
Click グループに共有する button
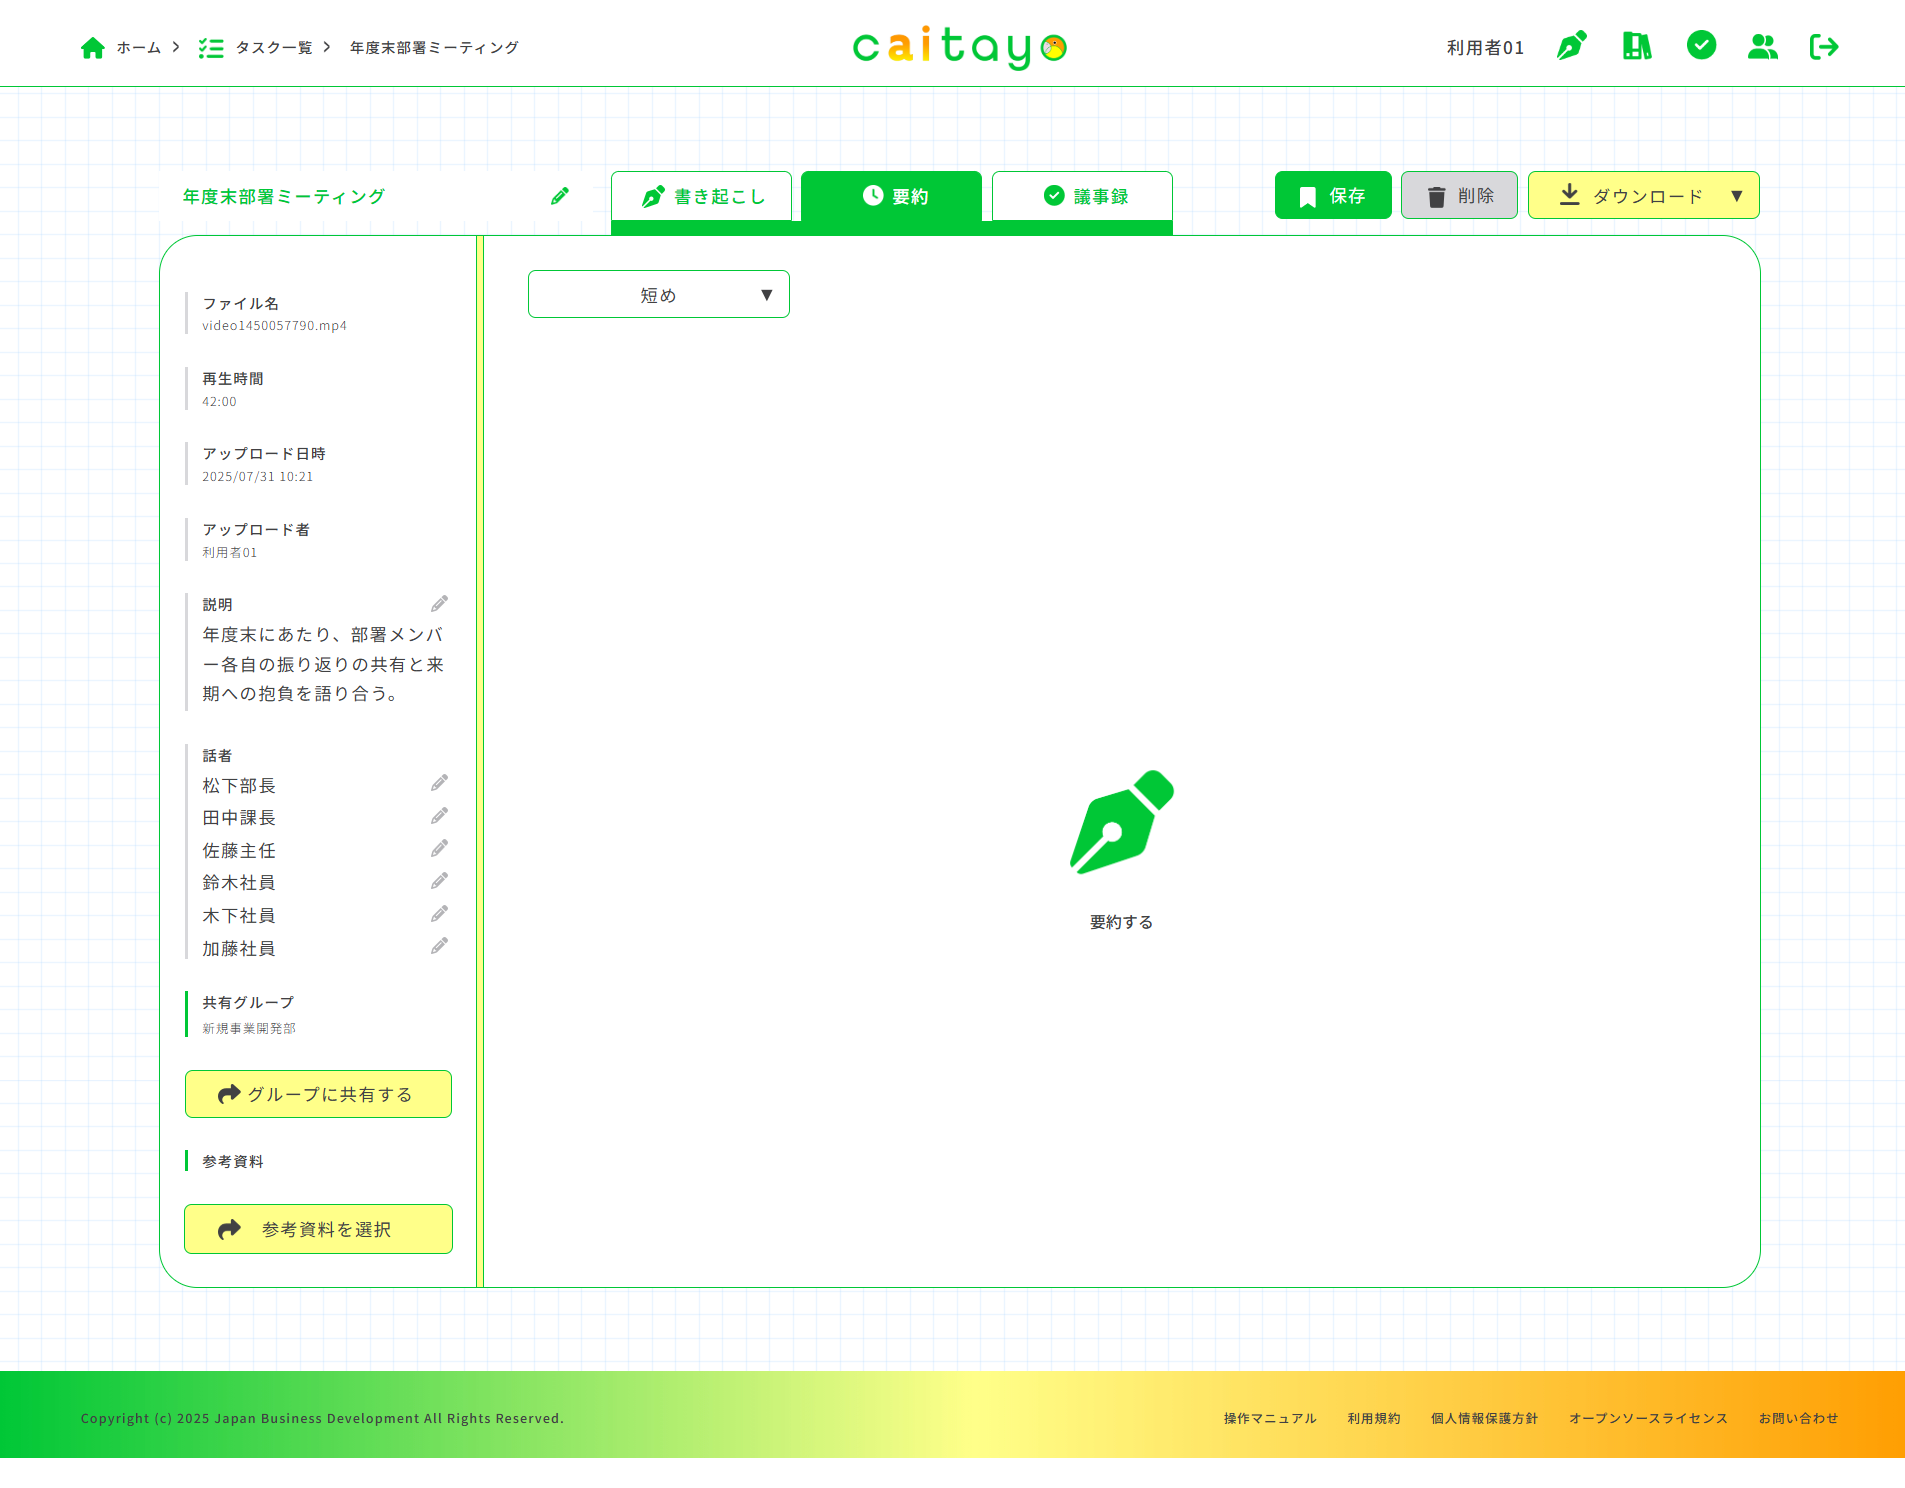click(x=318, y=1094)
